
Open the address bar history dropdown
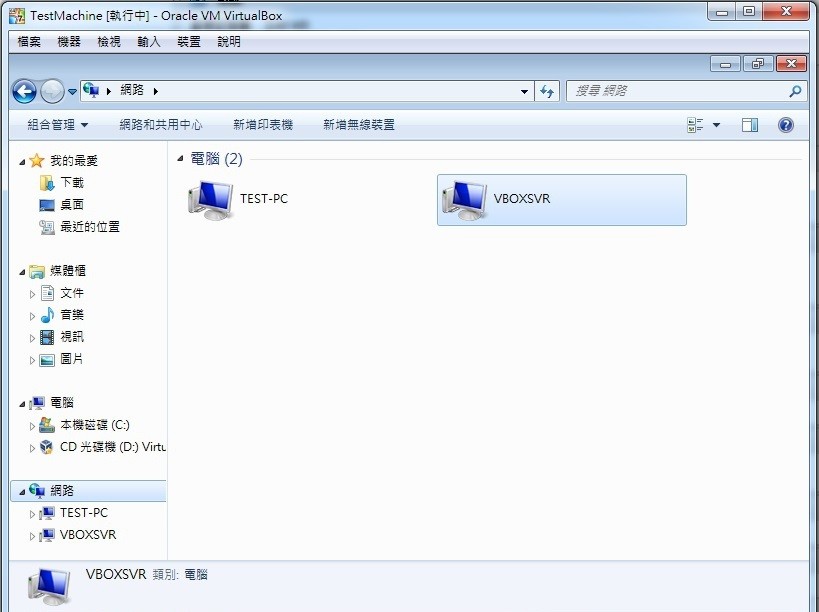[524, 91]
